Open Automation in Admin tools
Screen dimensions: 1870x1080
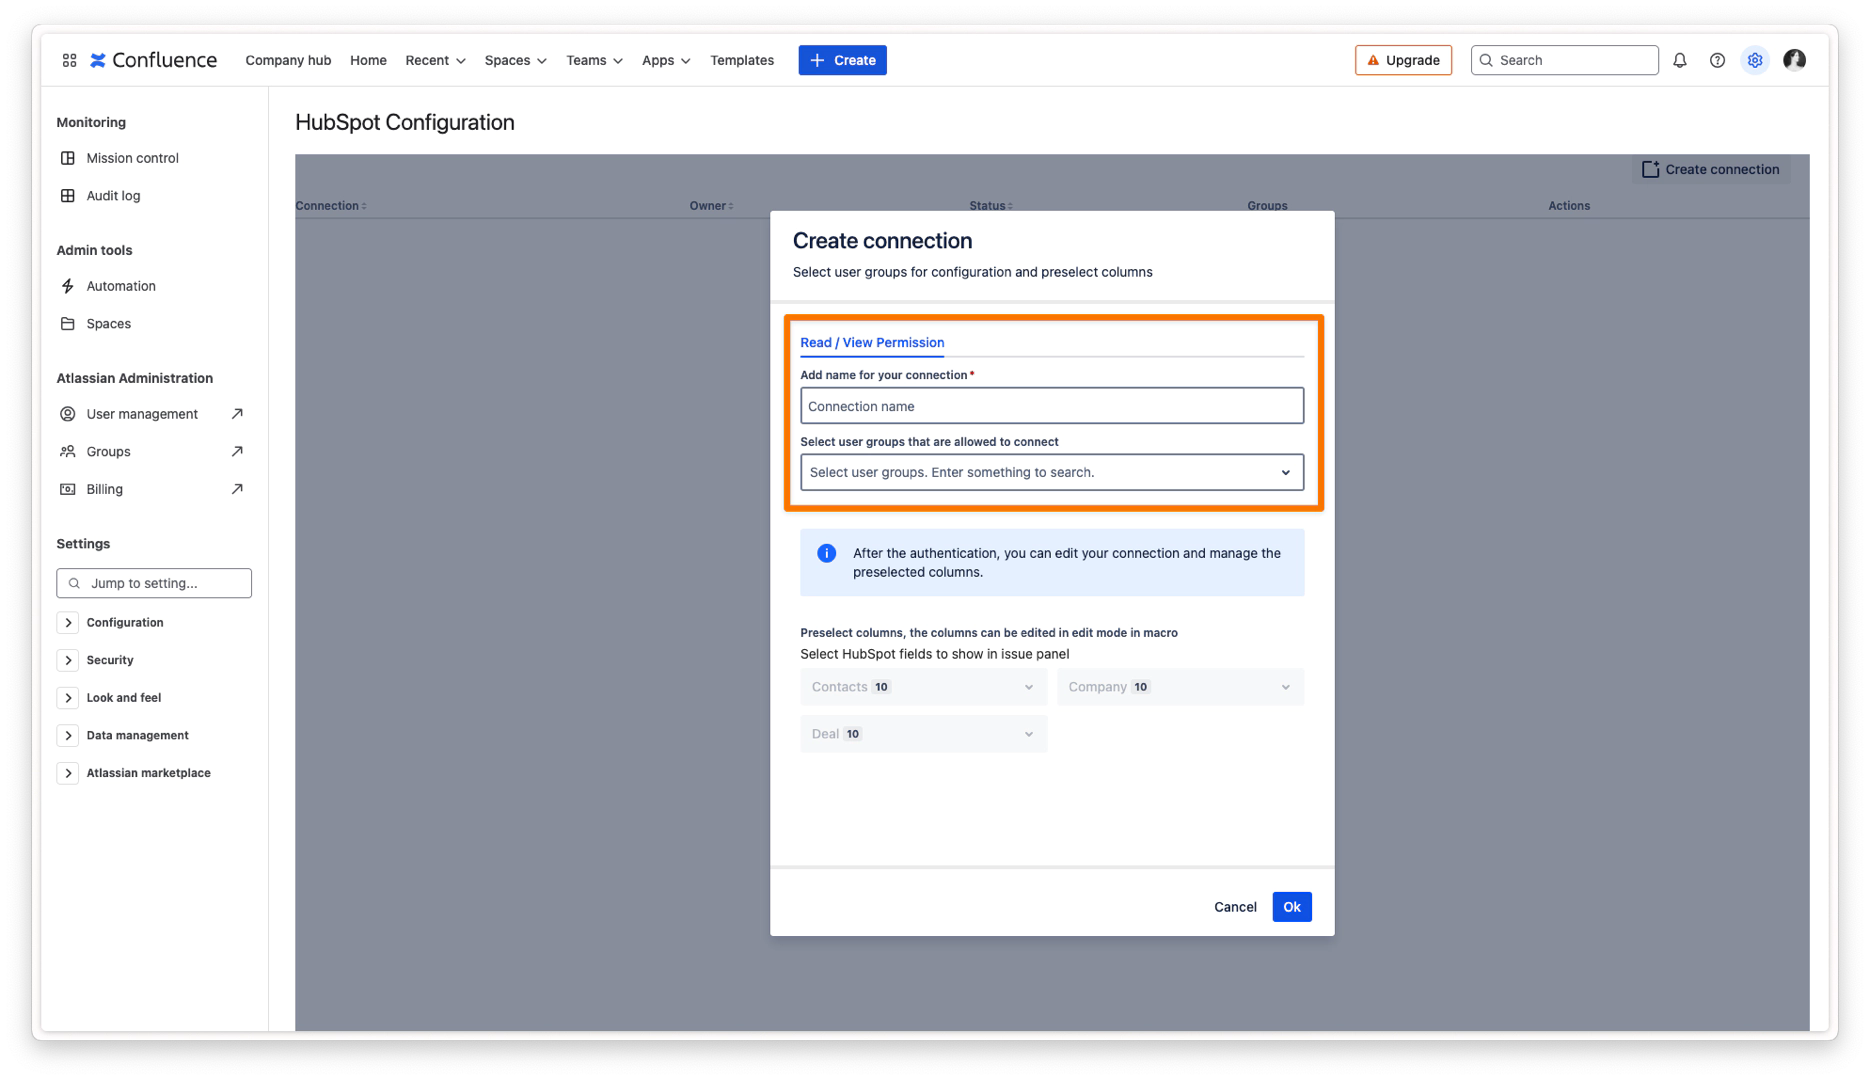tap(121, 286)
